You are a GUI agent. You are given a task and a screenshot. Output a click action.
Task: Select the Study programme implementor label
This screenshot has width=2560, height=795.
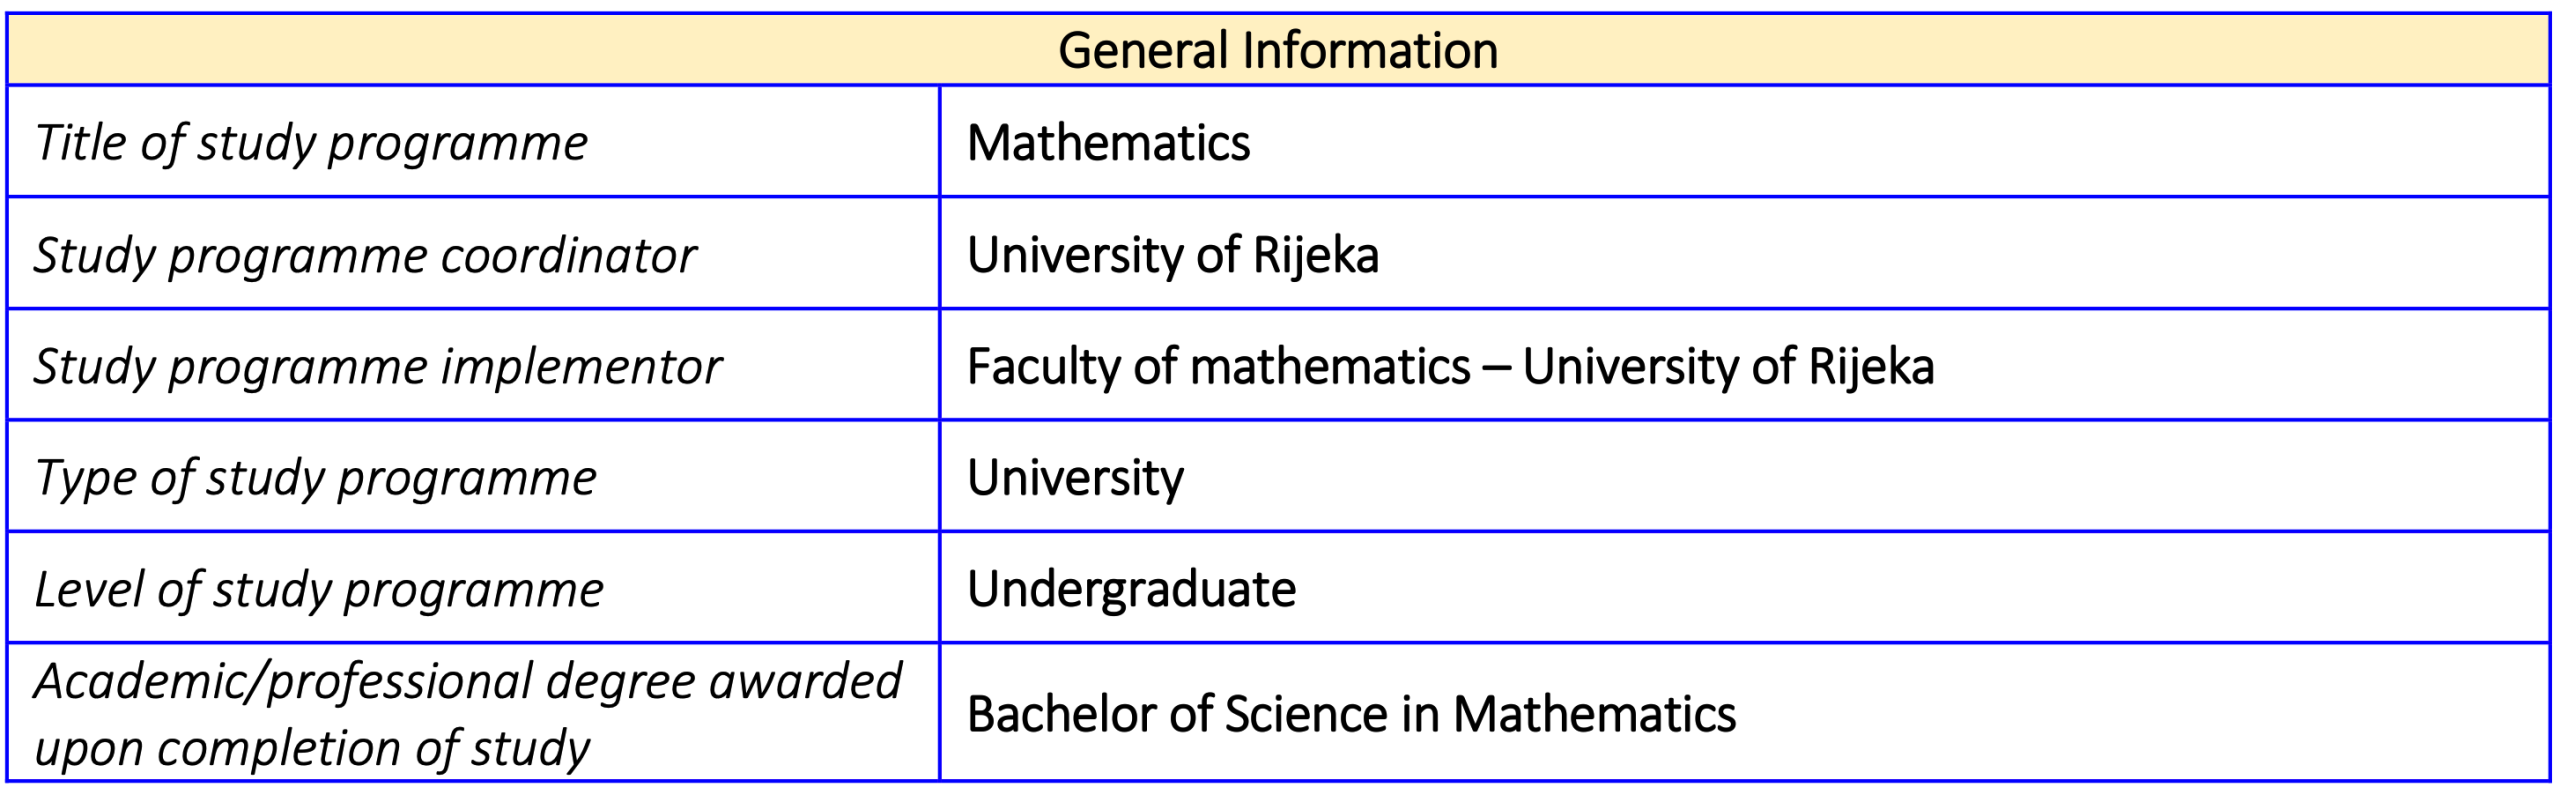pos(377,367)
